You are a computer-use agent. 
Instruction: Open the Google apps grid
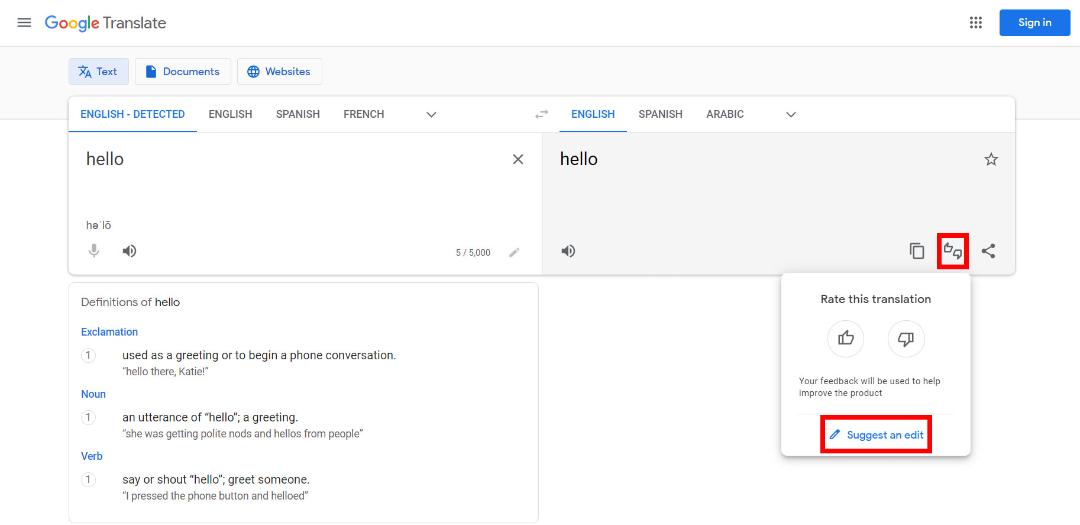tap(975, 23)
